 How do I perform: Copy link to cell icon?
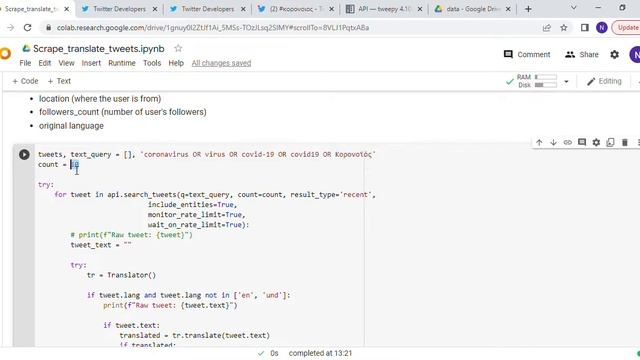568,142
